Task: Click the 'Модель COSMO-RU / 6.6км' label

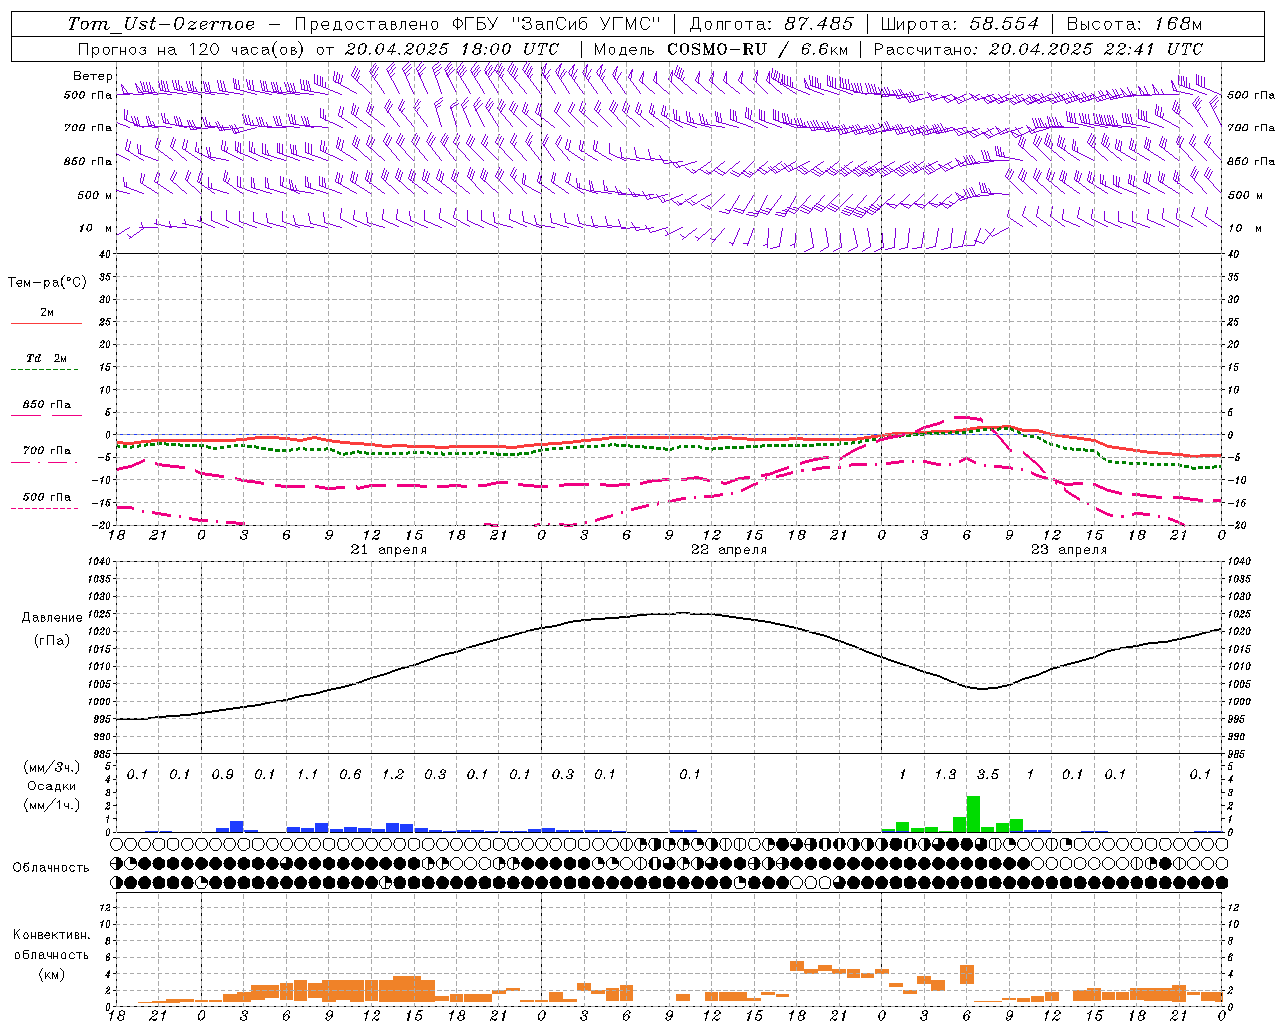Action: (x=721, y=49)
